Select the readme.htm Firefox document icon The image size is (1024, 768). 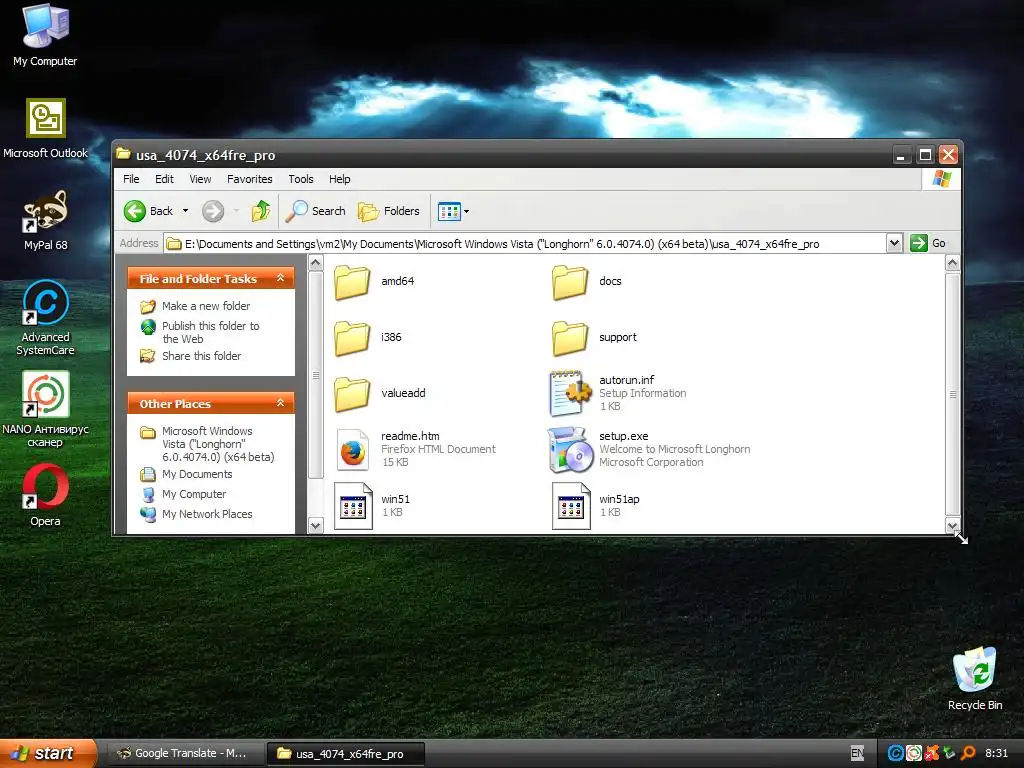pos(353,450)
